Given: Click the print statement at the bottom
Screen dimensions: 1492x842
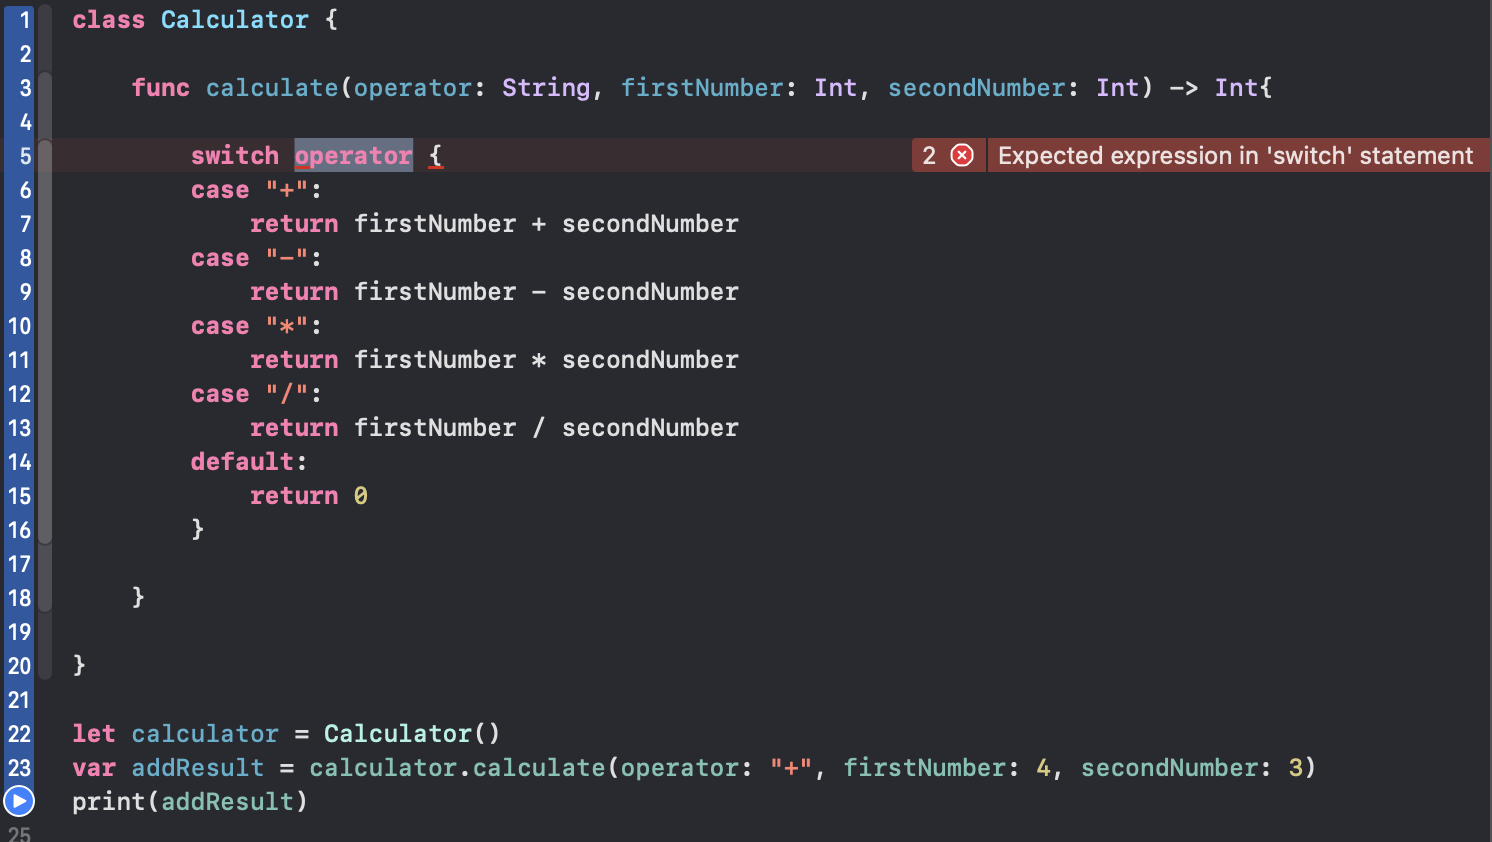Looking at the screenshot, I should pos(190,802).
